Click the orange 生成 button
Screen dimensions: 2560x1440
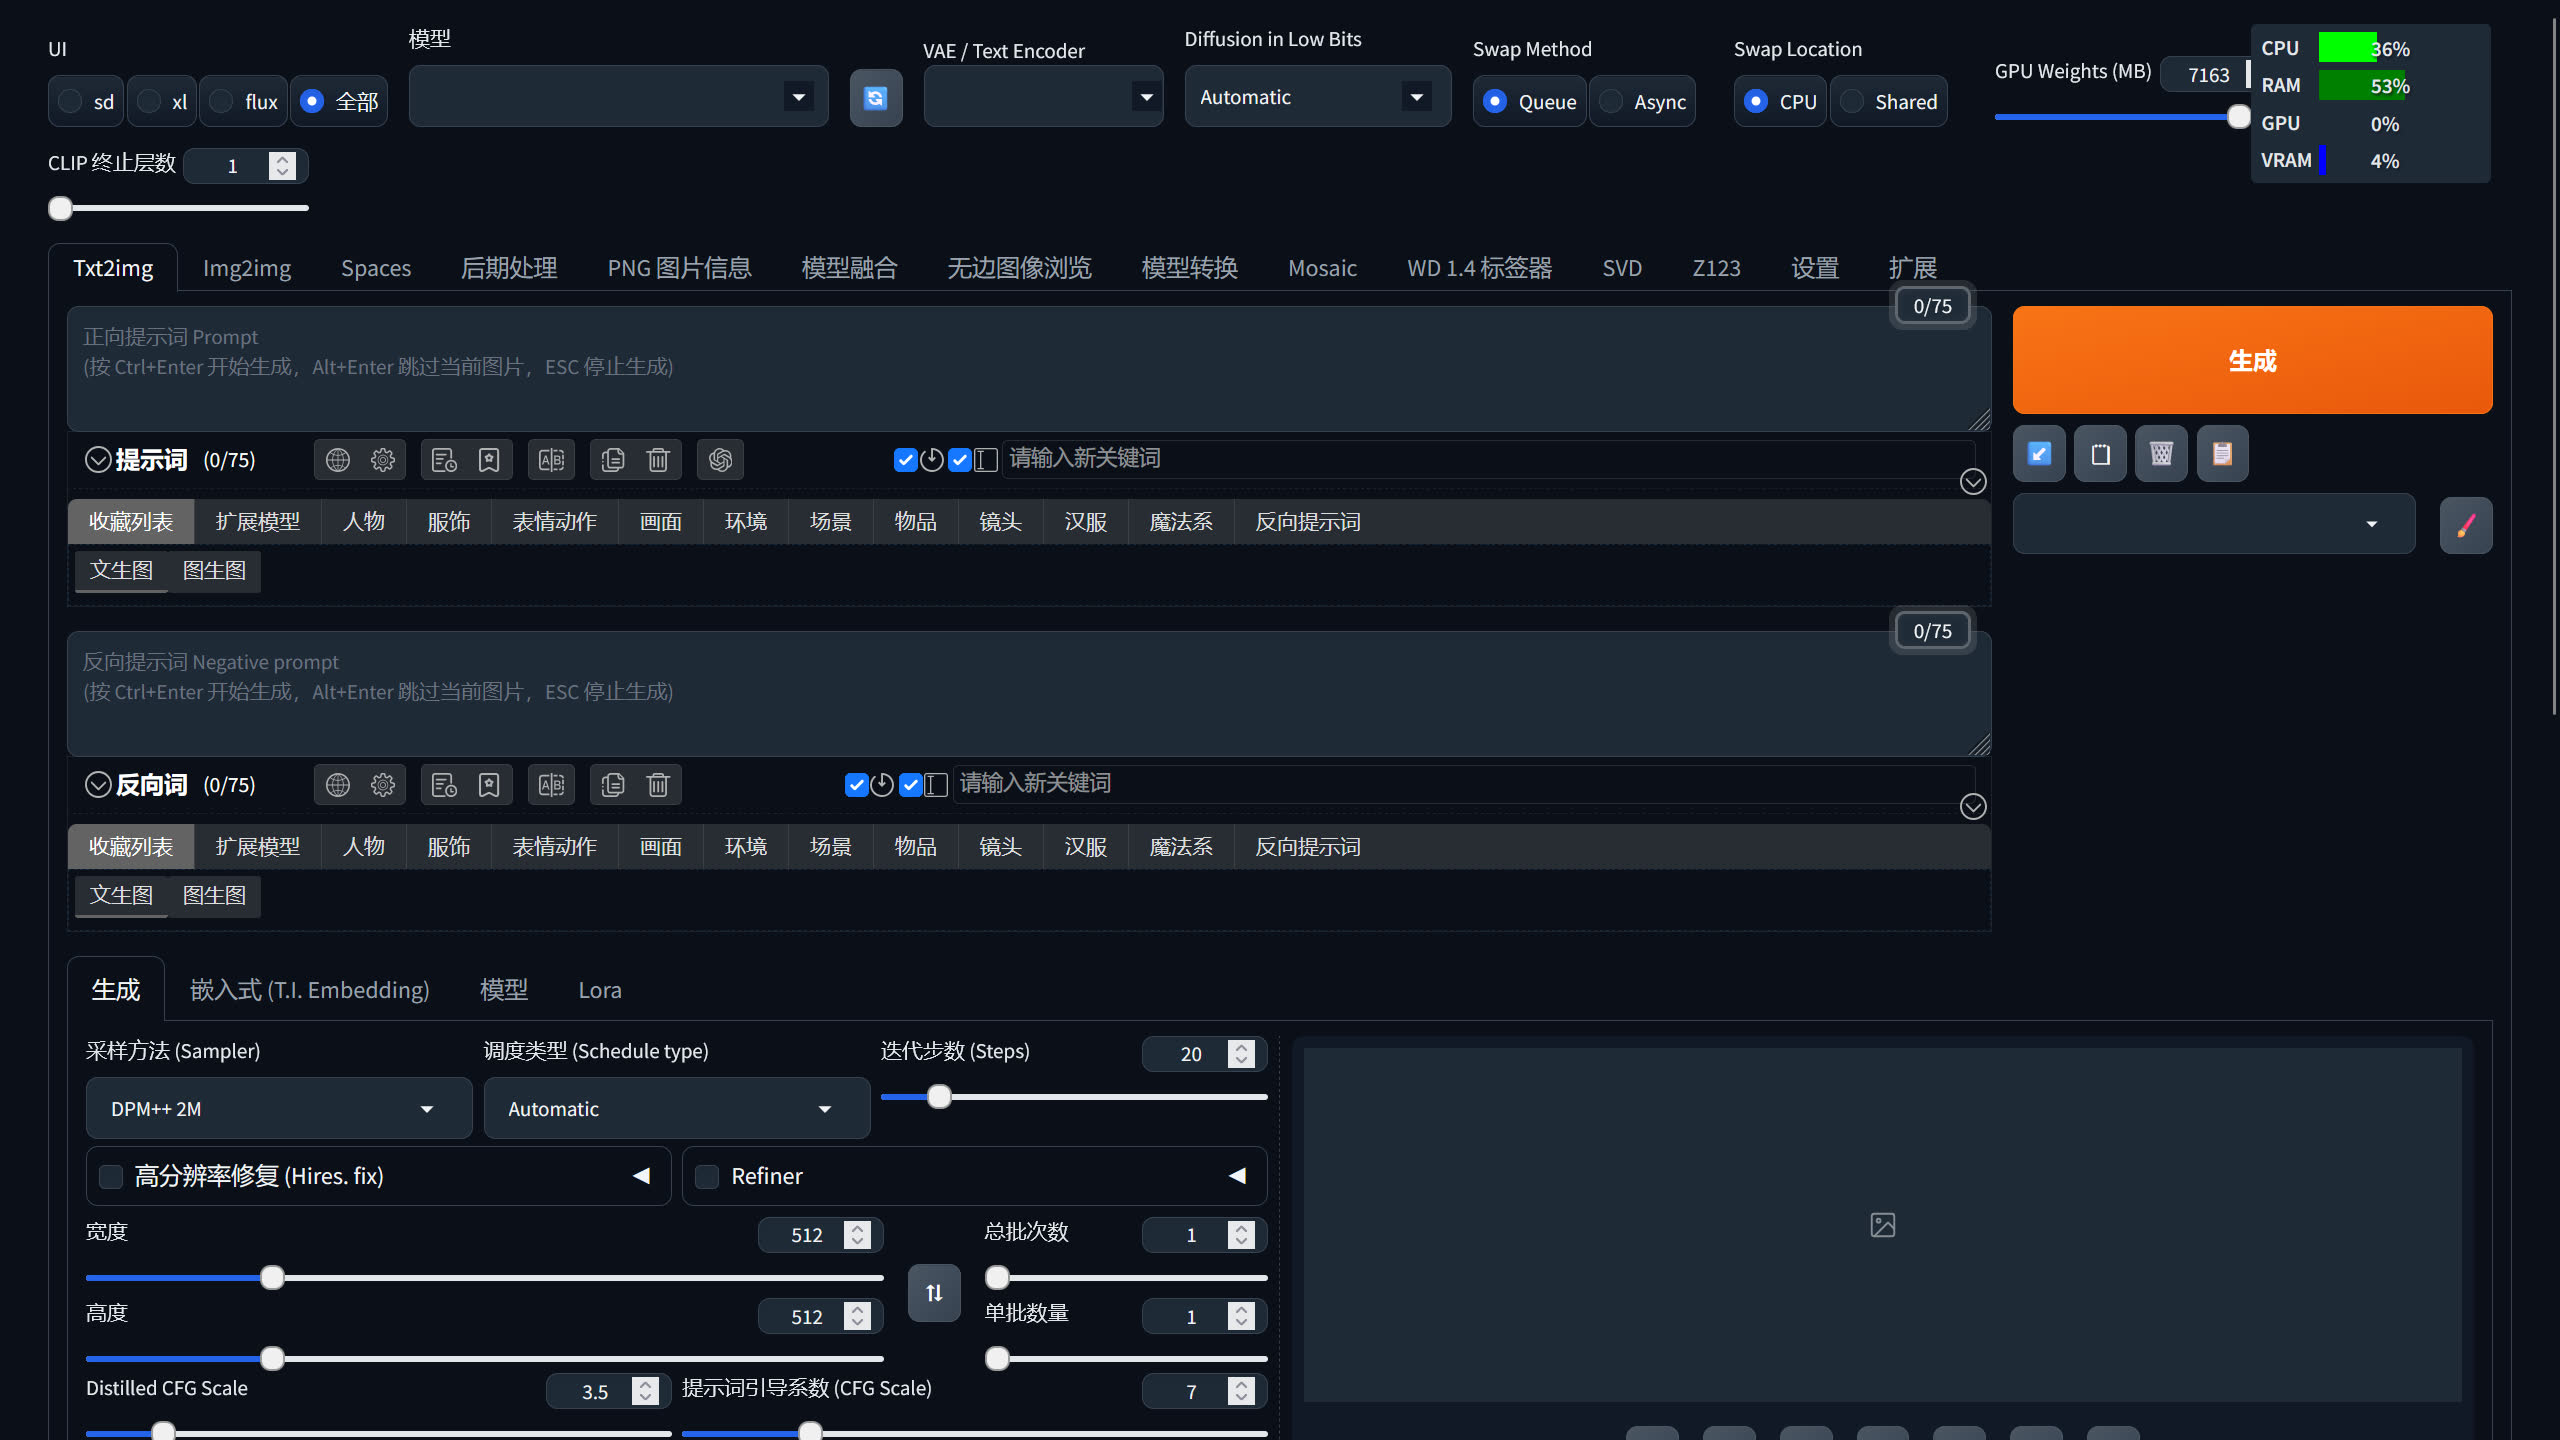point(2252,360)
